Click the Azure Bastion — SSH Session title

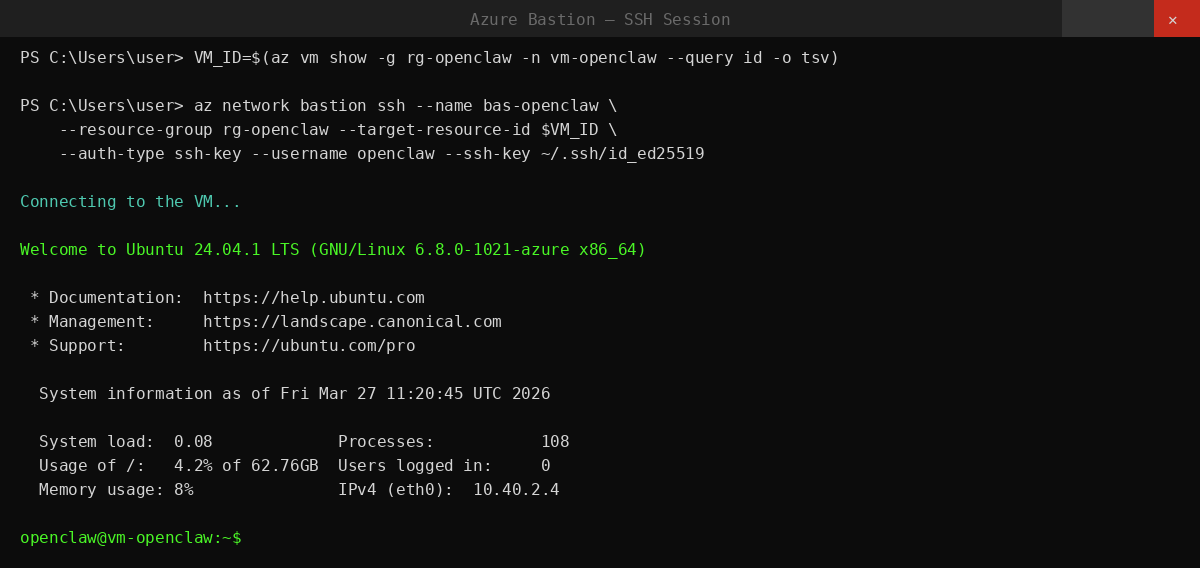pos(600,20)
